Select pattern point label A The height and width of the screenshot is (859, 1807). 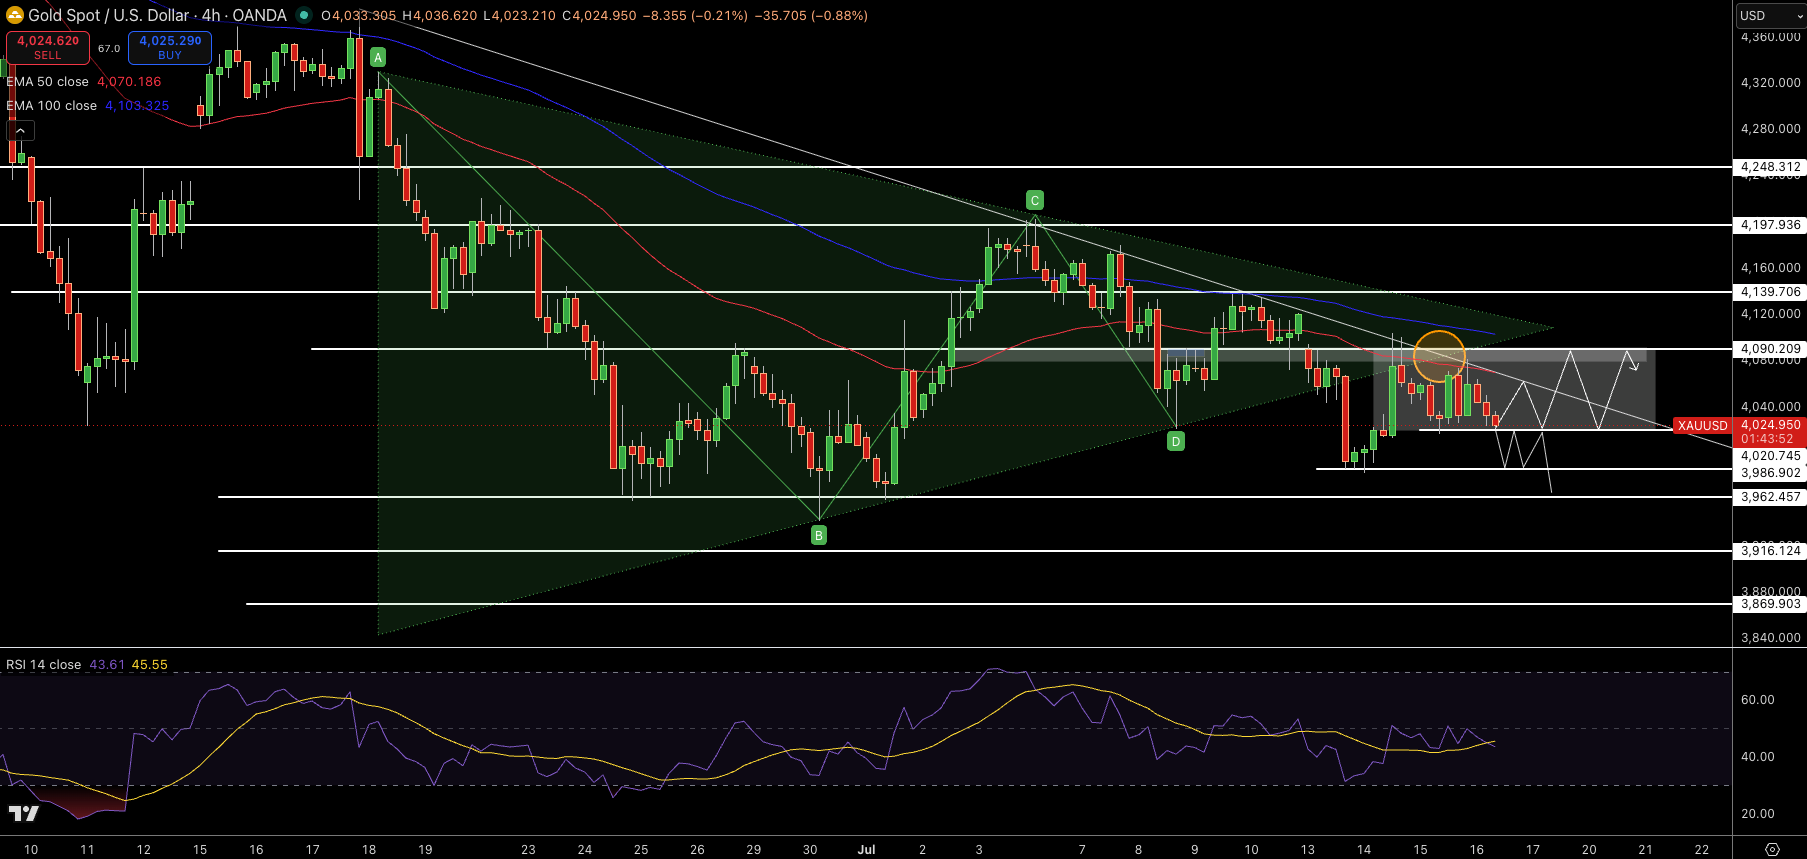378,57
